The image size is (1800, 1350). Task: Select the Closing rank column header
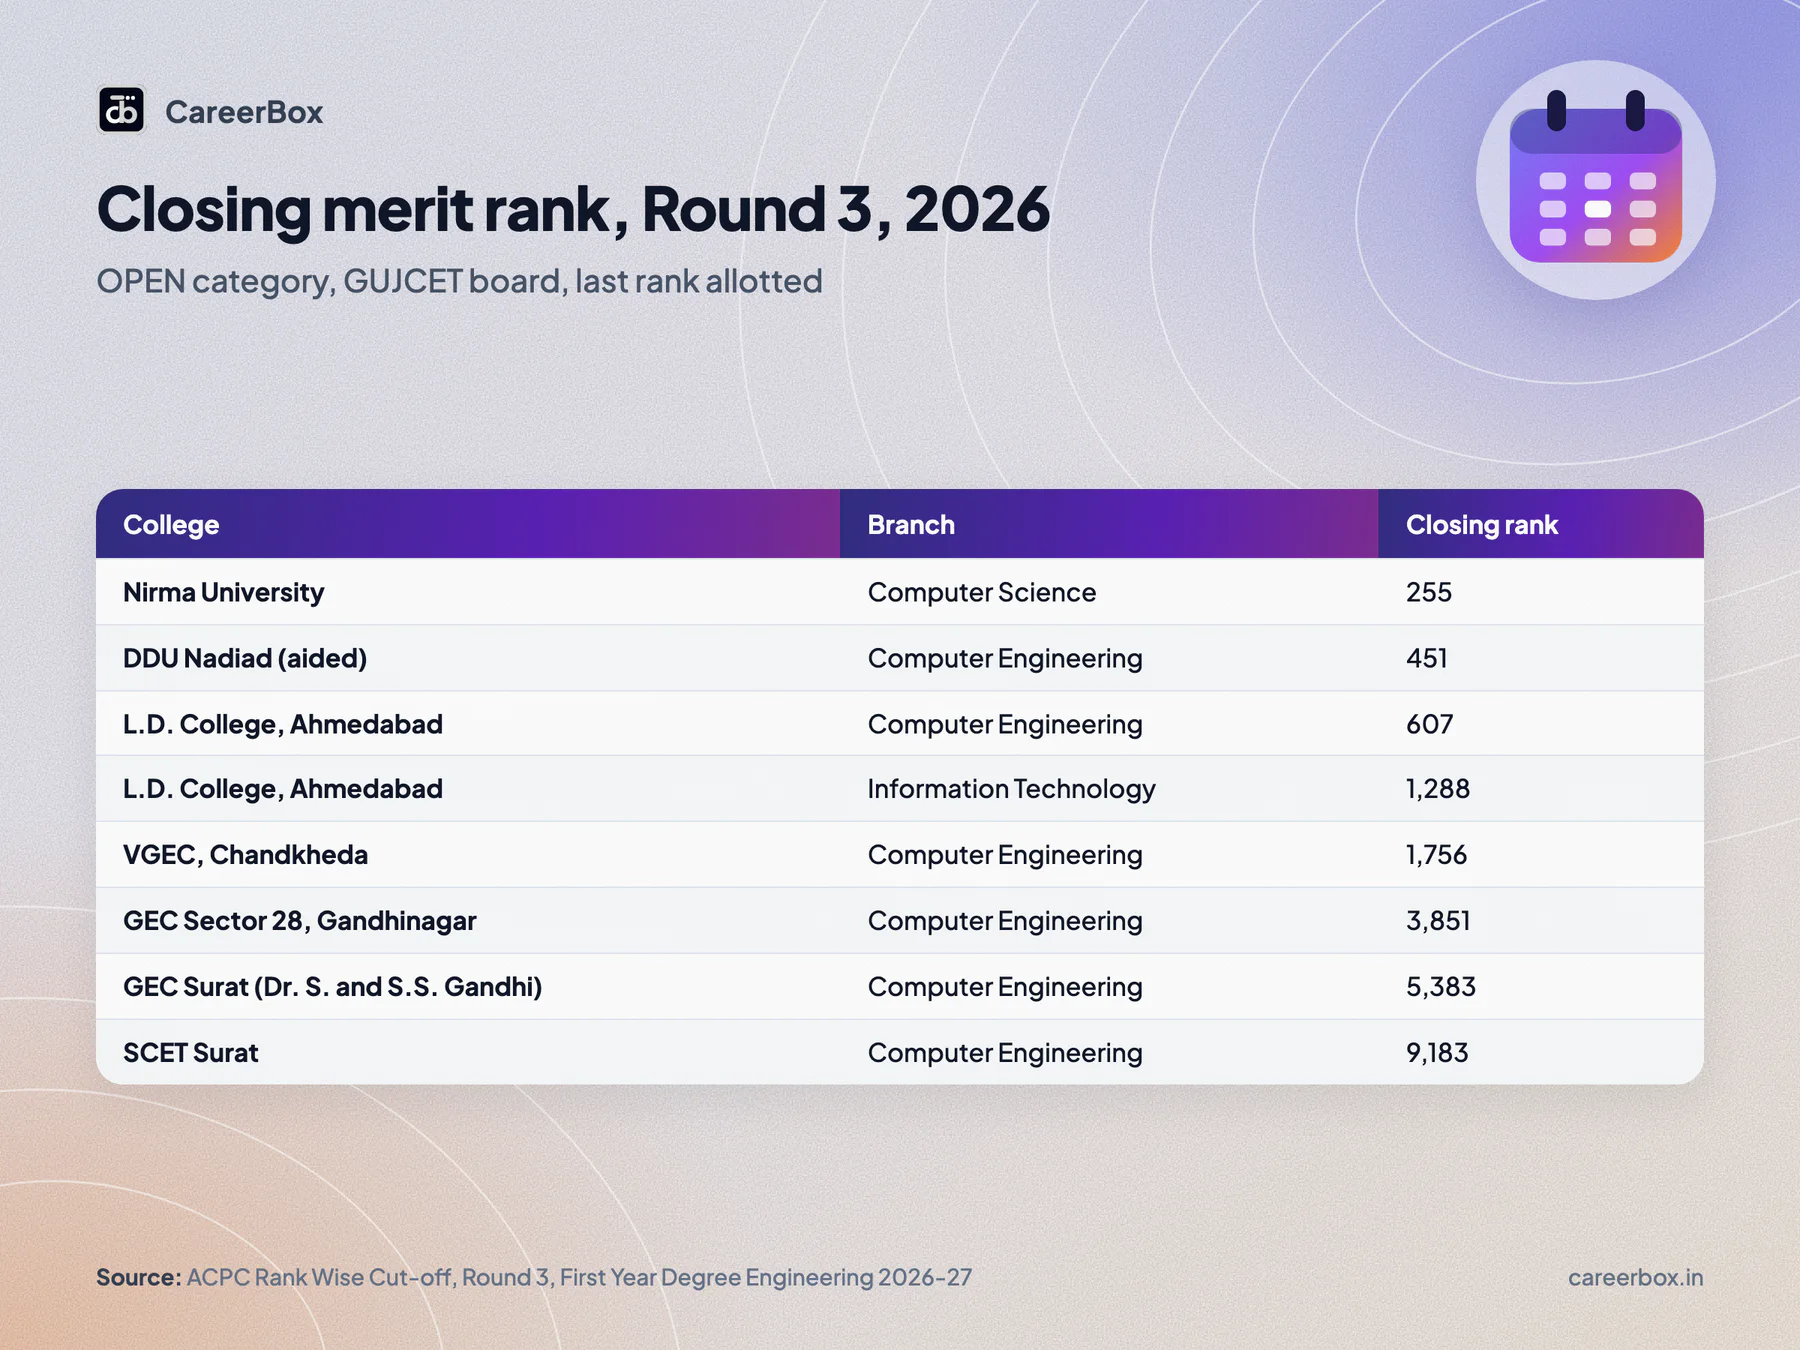(1482, 525)
